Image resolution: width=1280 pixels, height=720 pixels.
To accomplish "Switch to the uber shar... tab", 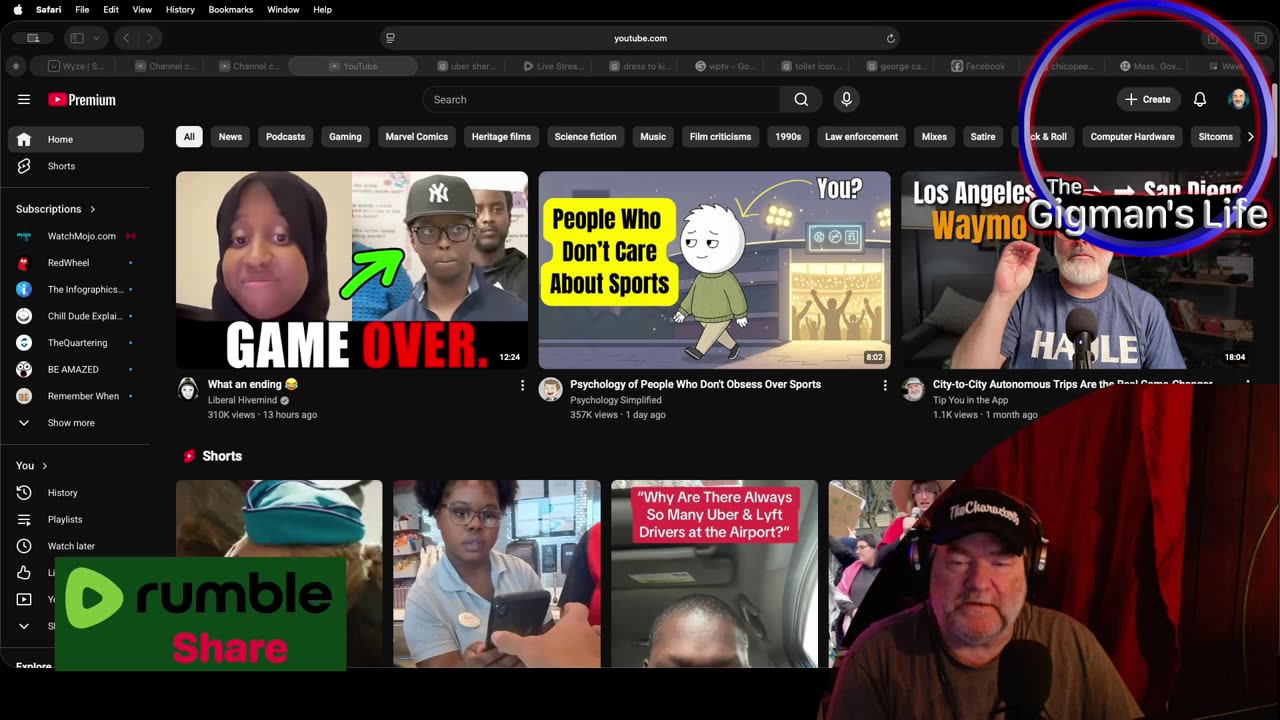I will click(x=466, y=66).
